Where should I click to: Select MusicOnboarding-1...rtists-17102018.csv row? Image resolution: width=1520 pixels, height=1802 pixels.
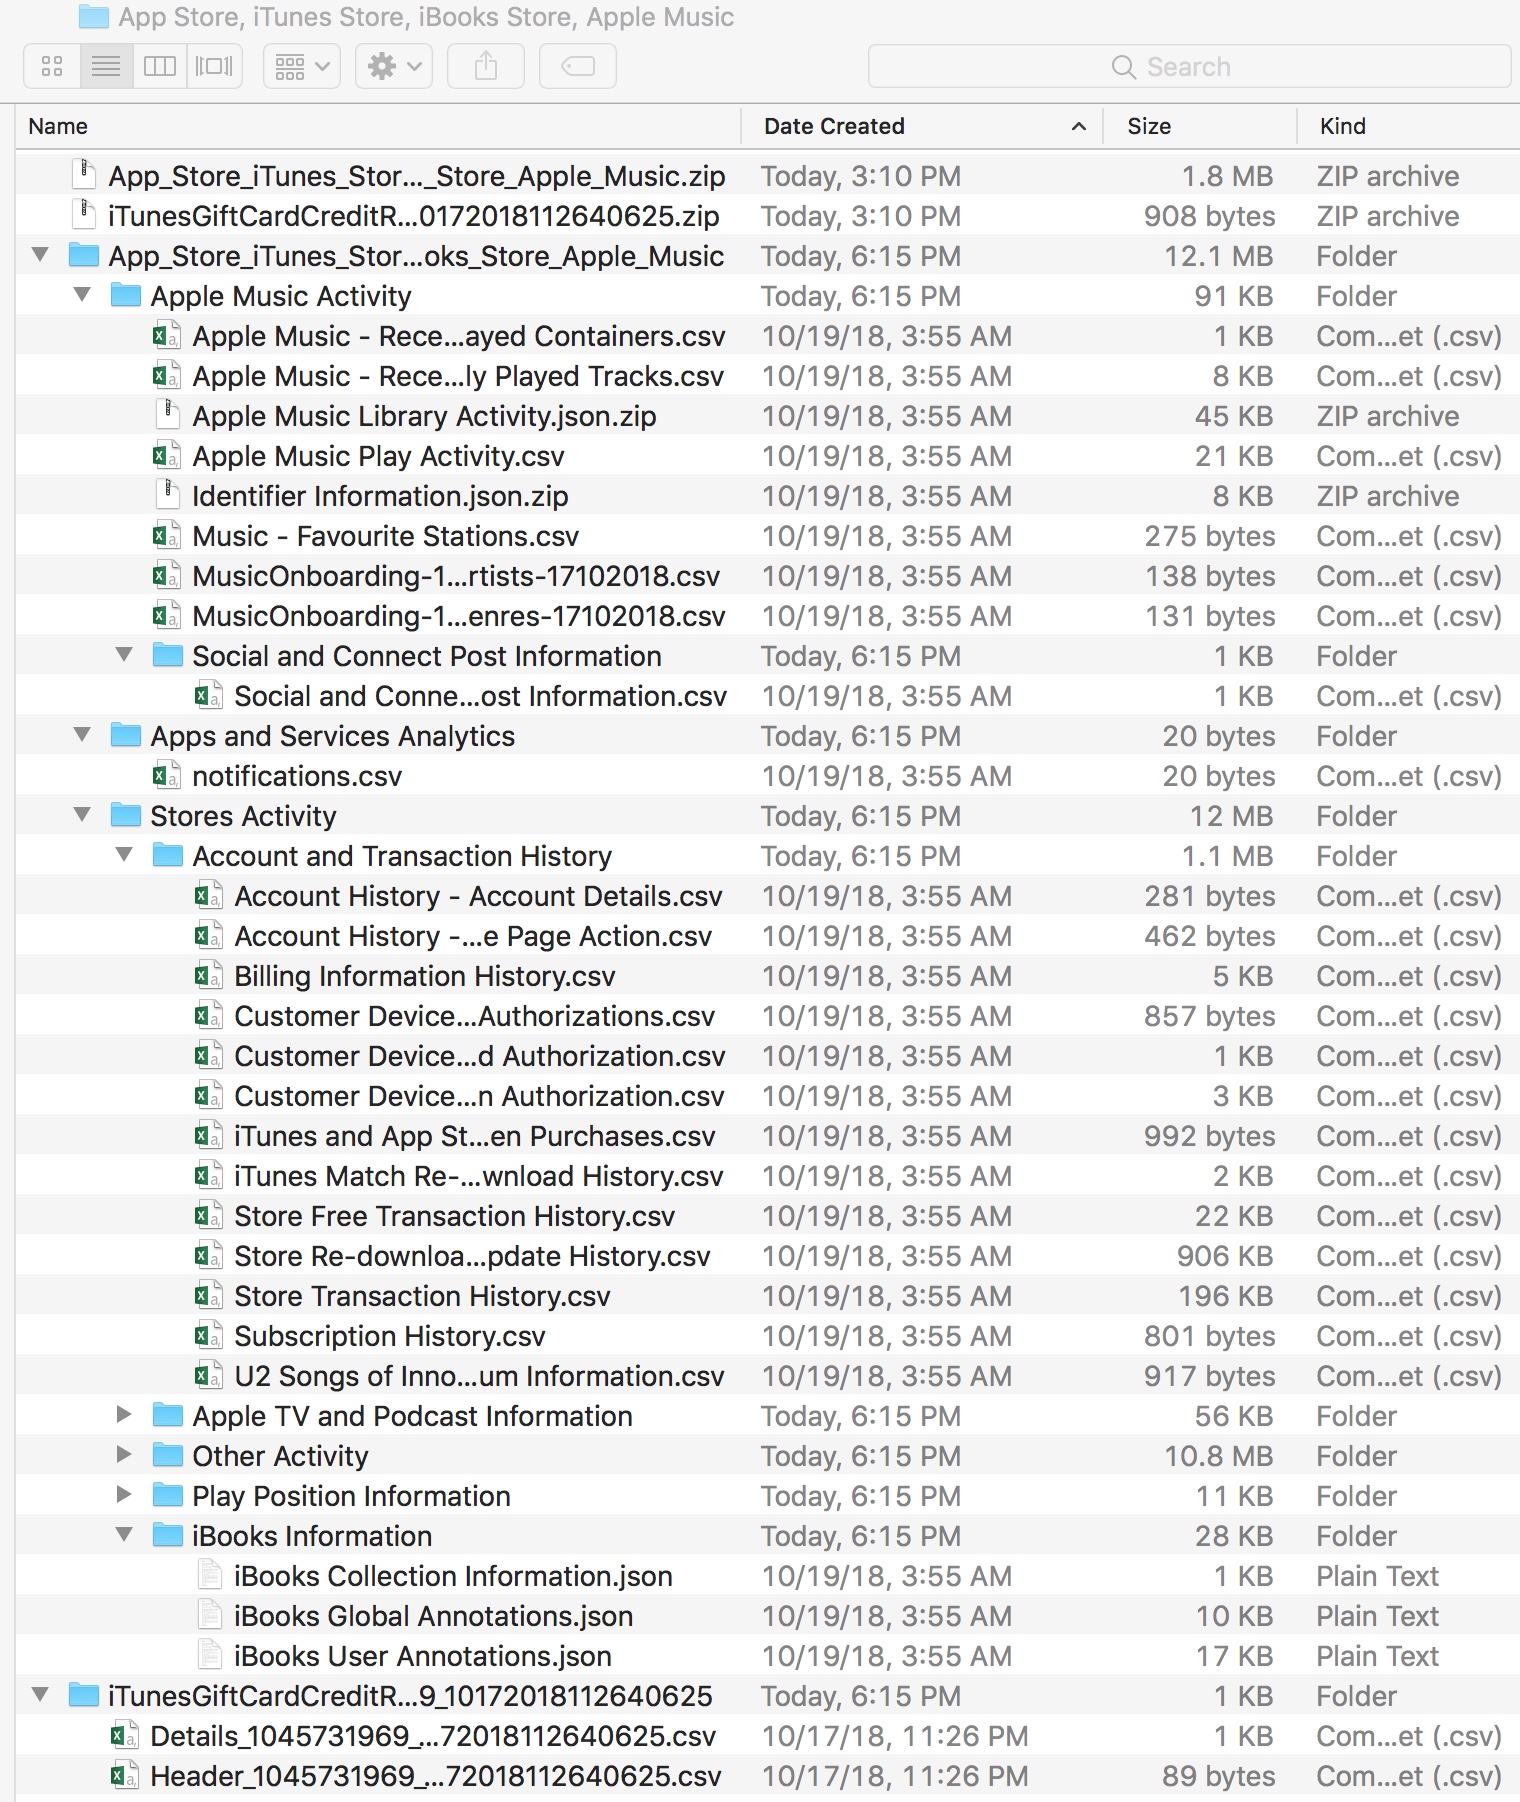[x=768, y=575]
